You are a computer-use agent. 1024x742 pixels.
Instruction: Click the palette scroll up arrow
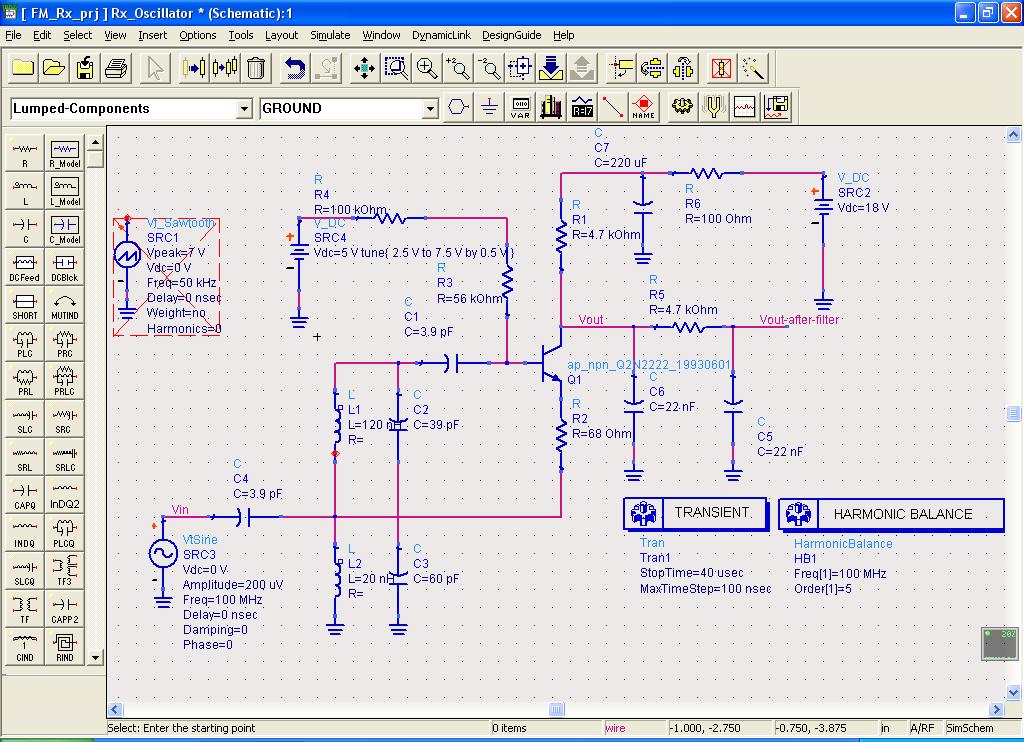(x=95, y=142)
